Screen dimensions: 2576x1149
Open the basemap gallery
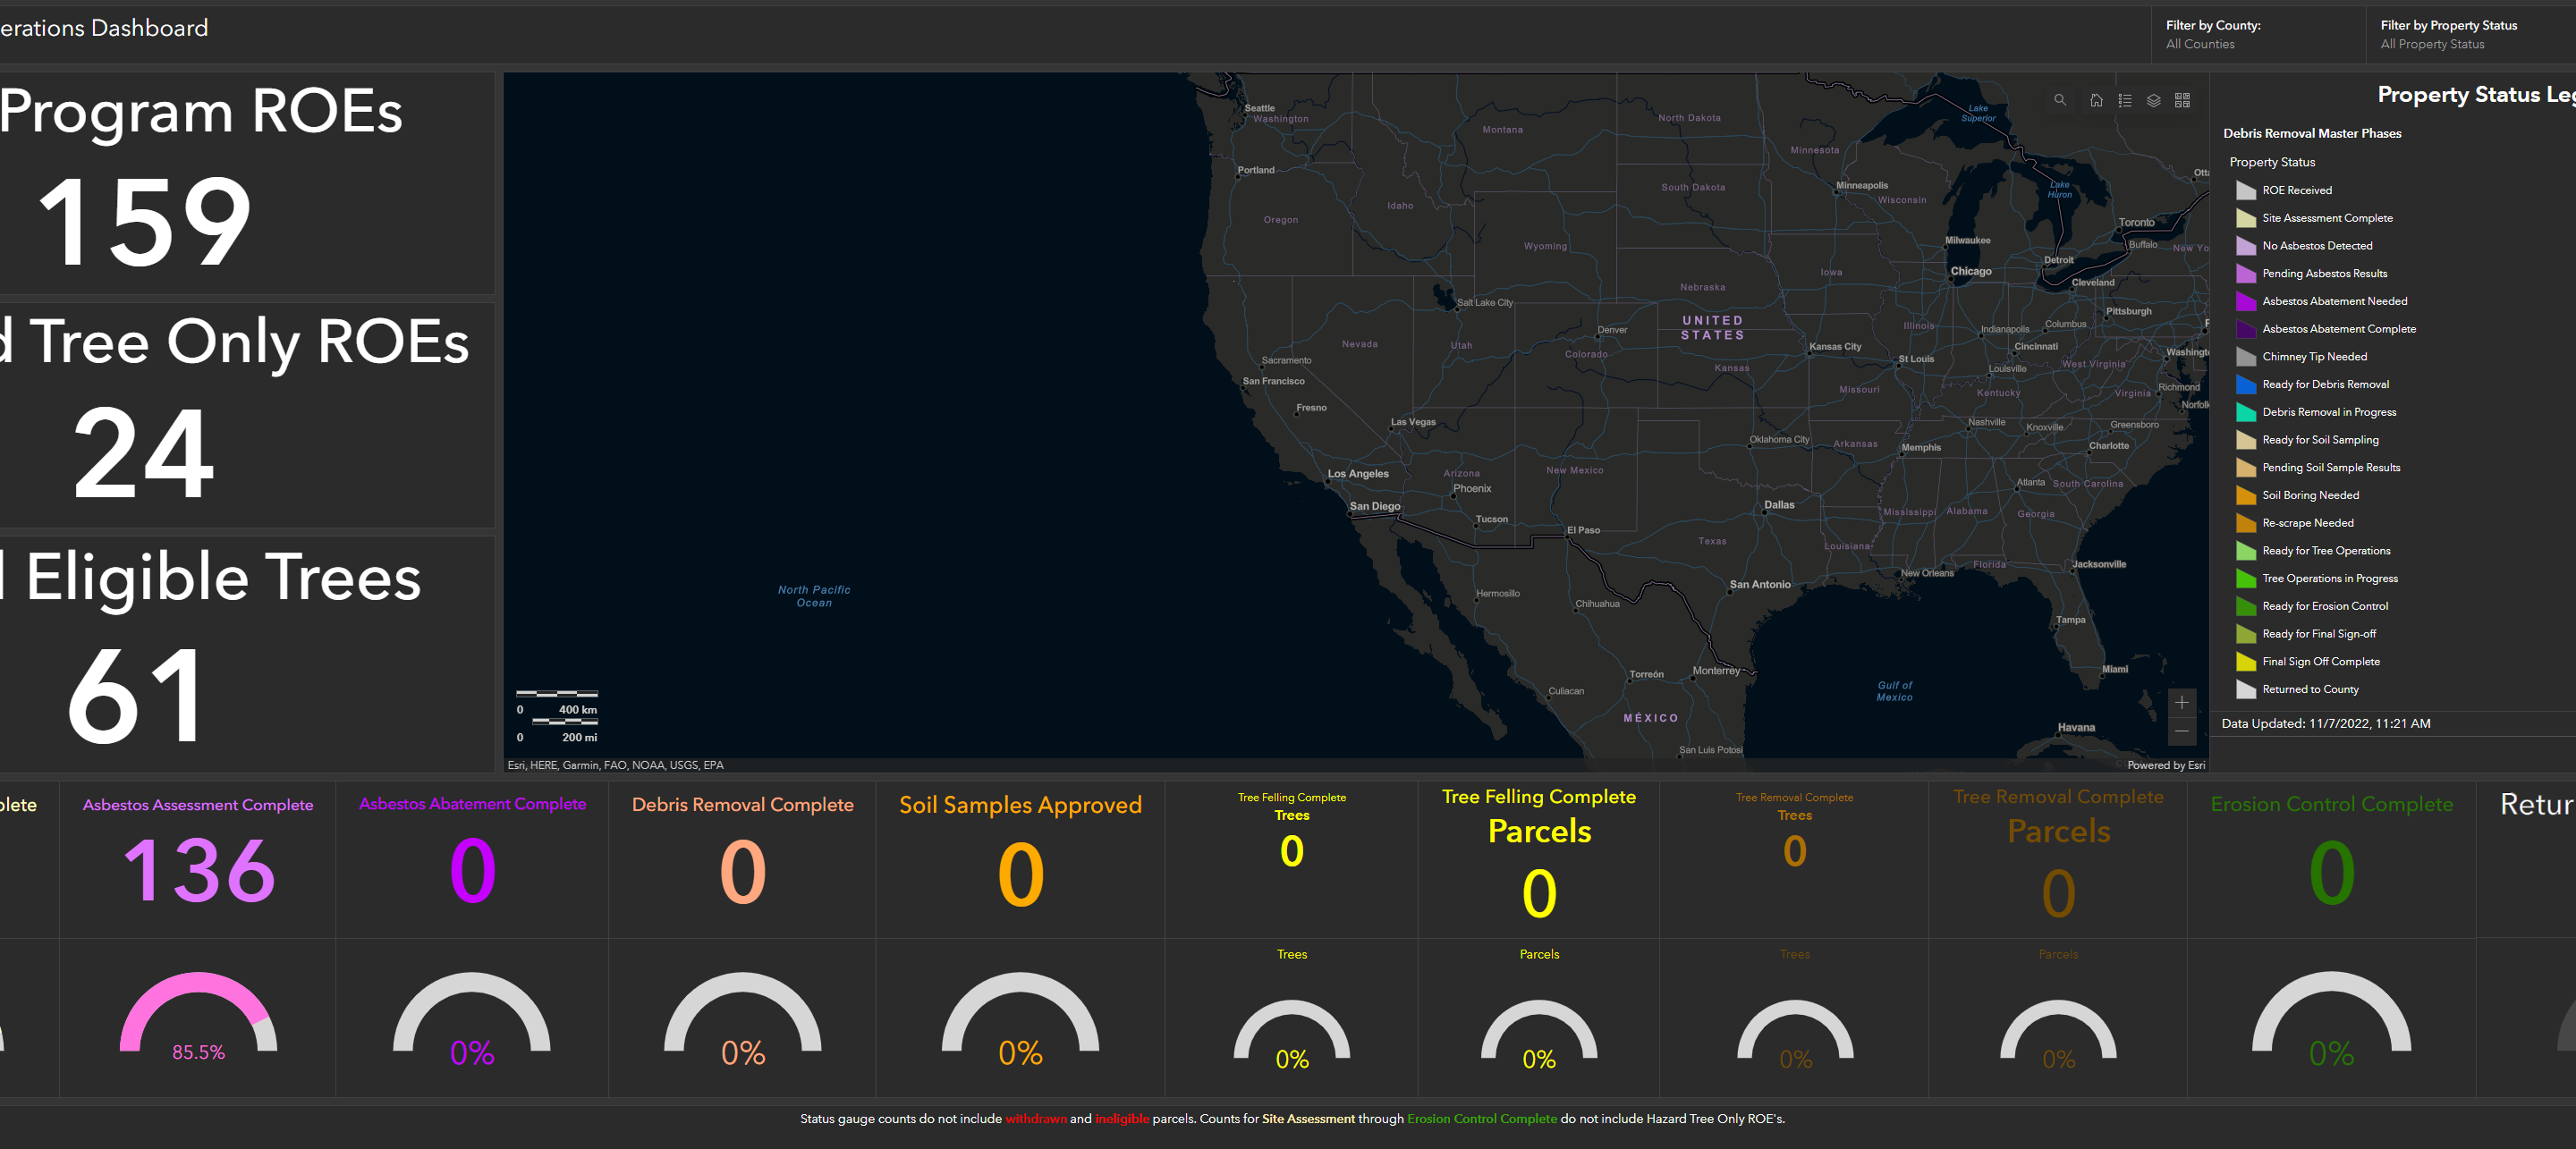2182,100
